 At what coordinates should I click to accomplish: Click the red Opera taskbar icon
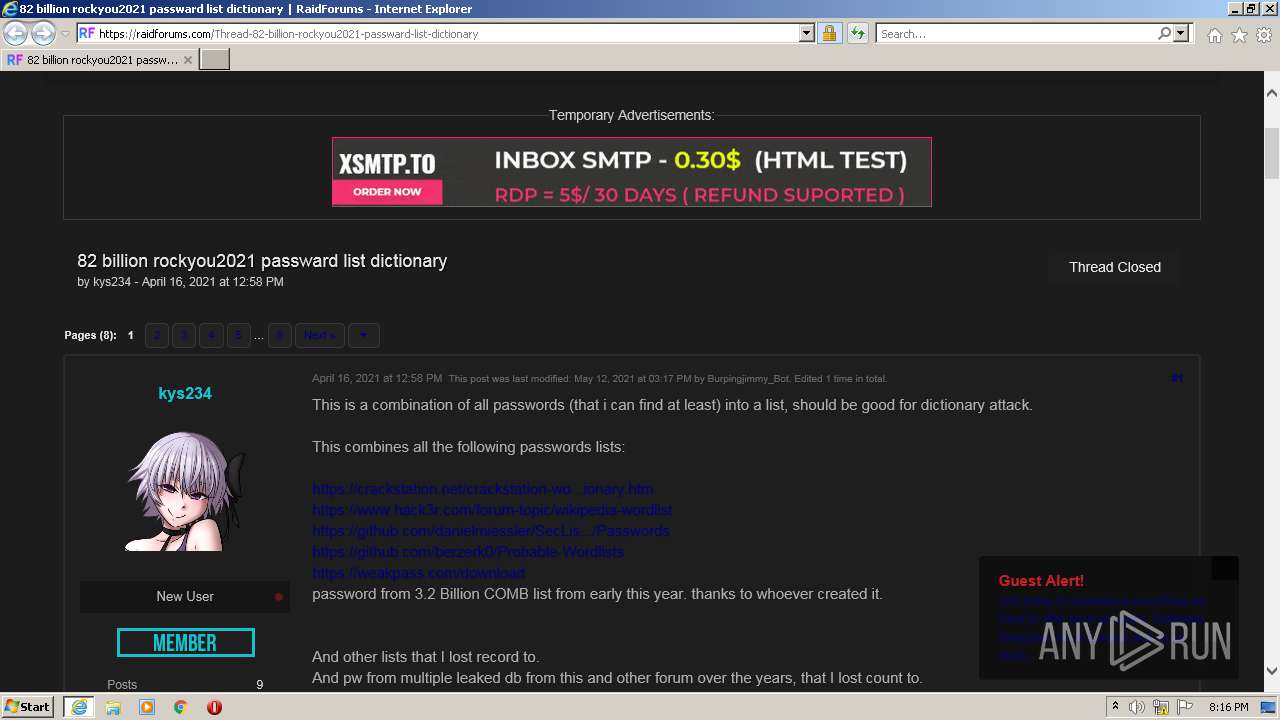pyautogui.click(x=214, y=707)
